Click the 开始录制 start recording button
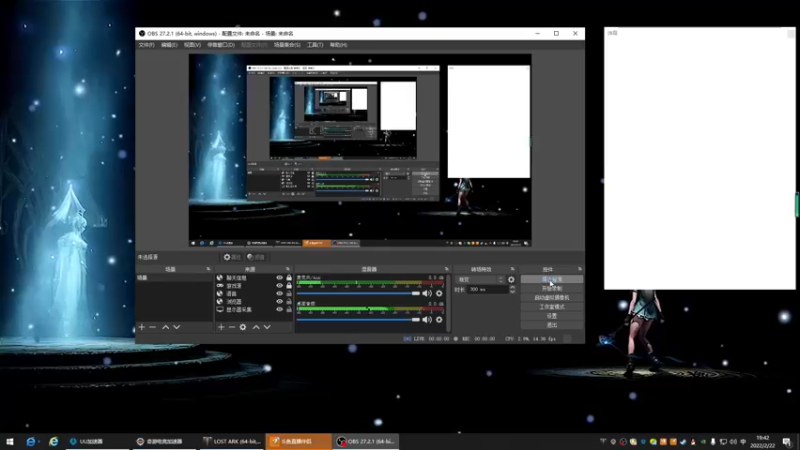Viewport: 800px width, 450px height. pos(552,289)
